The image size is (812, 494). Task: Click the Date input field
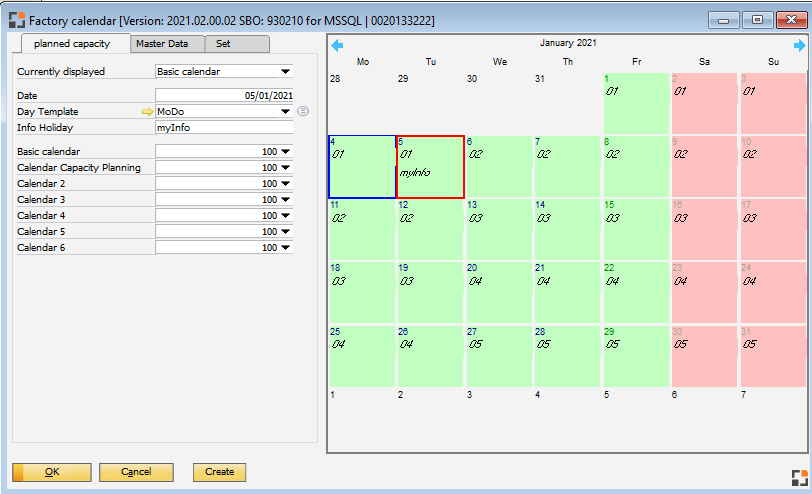pos(224,95)
